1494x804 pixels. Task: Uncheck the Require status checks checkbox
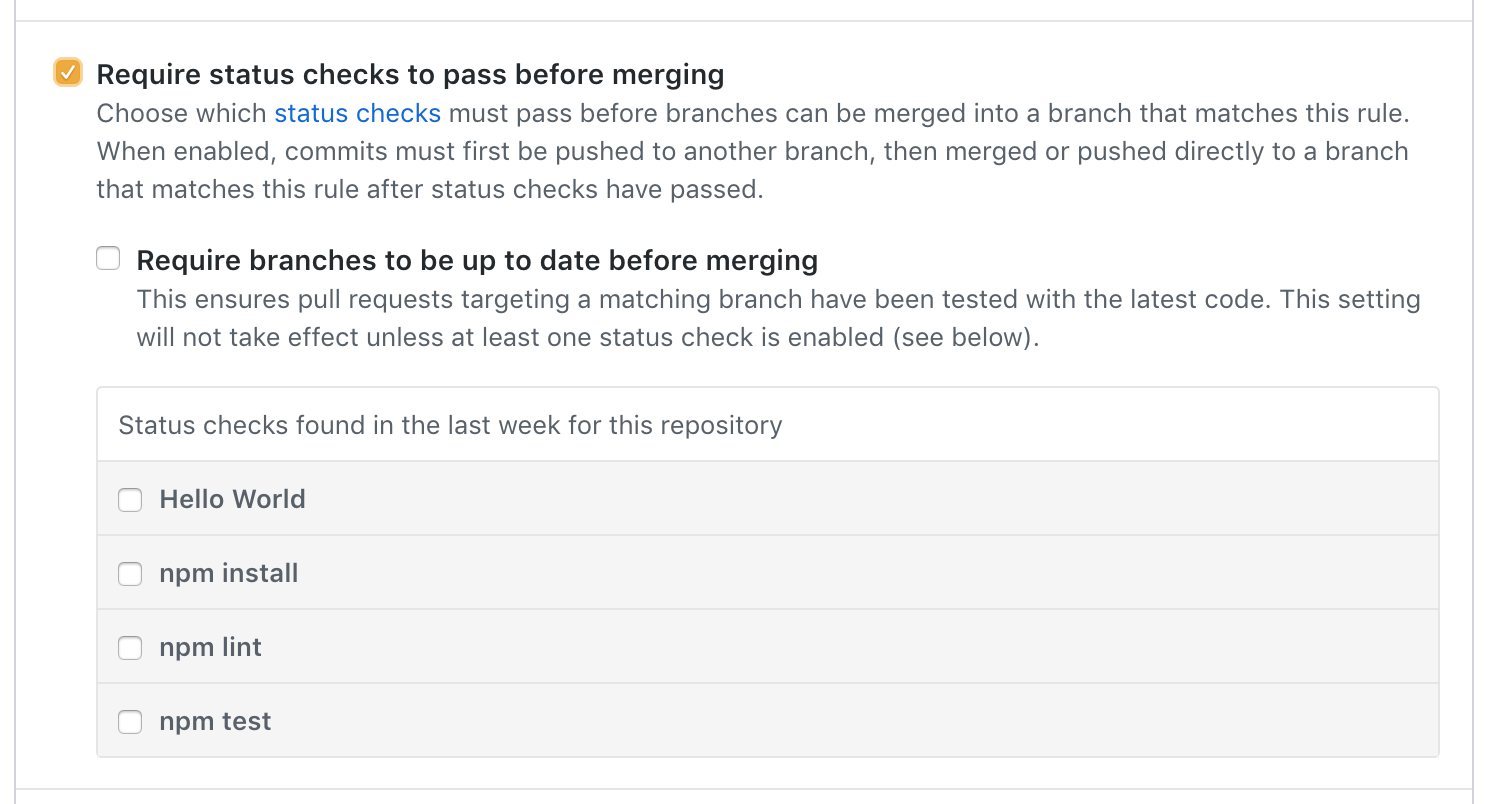[x=67, y=73]
